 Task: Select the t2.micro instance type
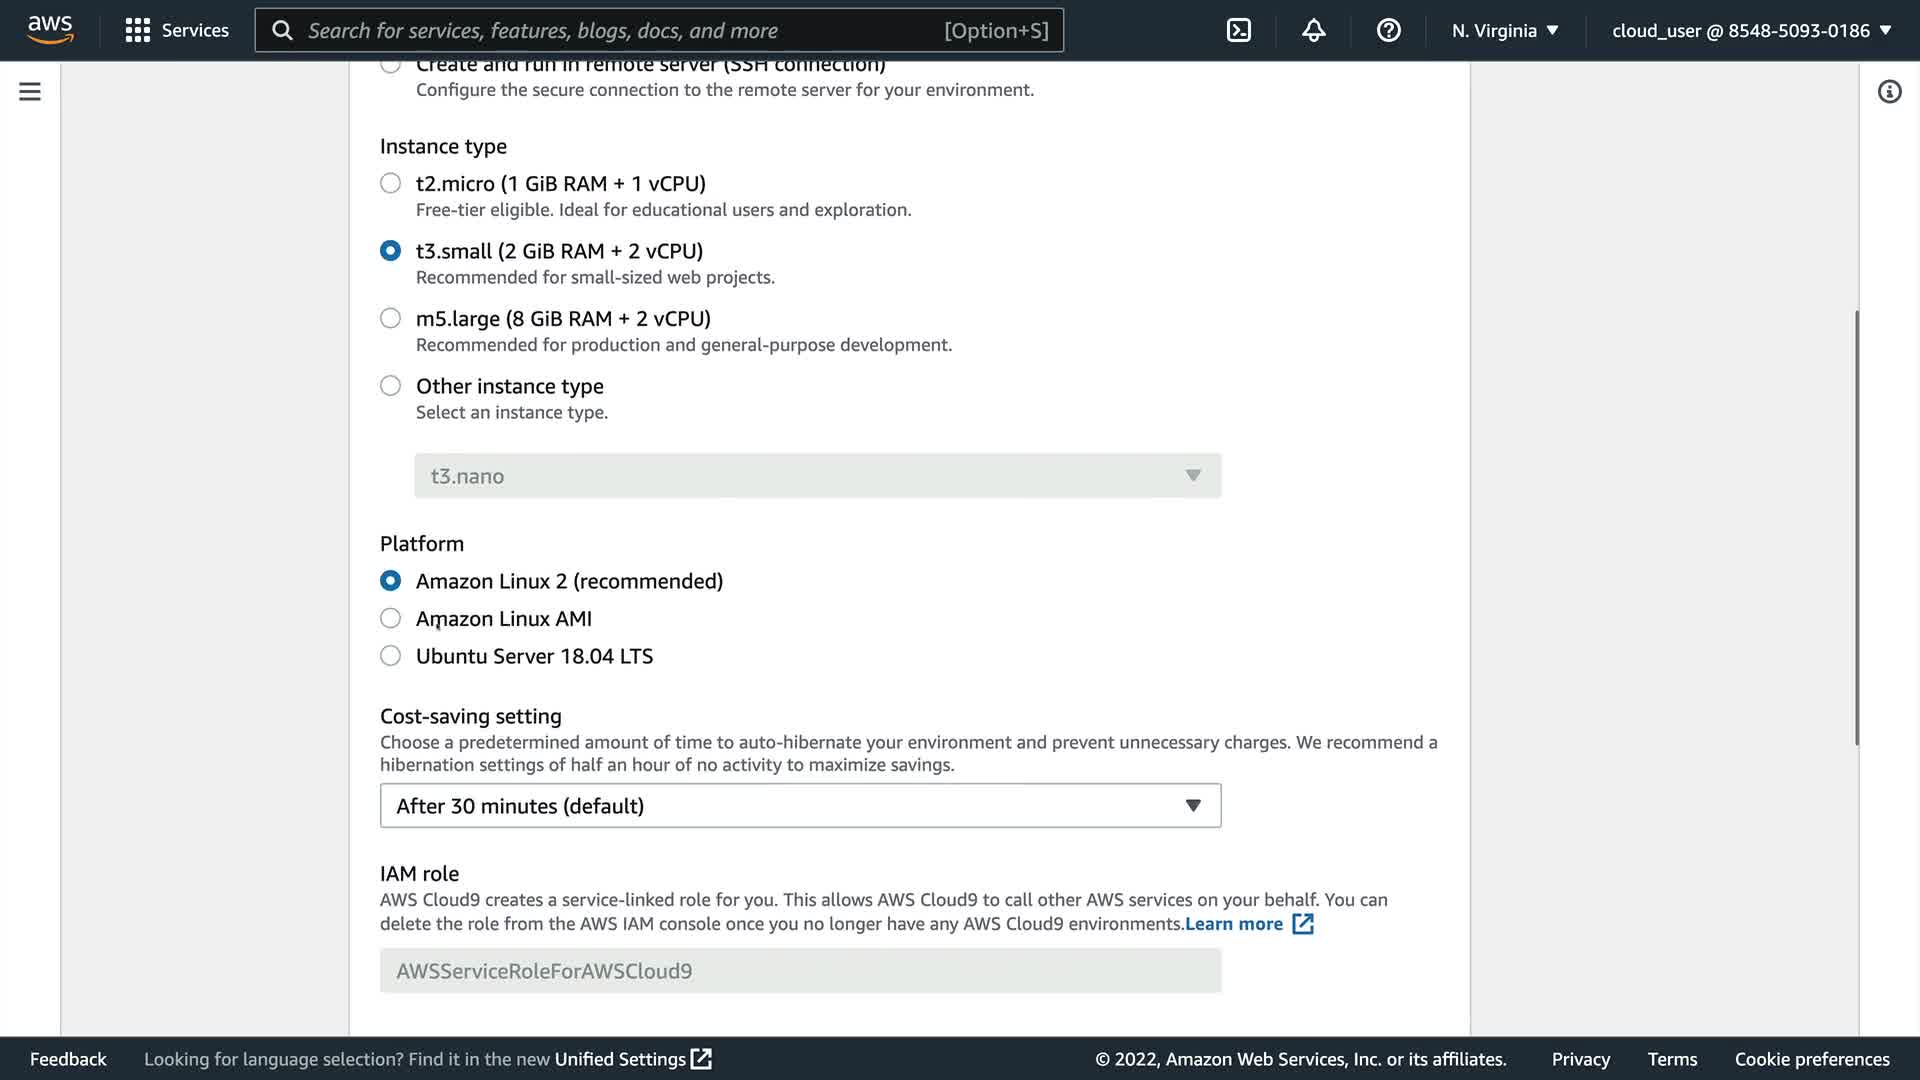(390, 183)
